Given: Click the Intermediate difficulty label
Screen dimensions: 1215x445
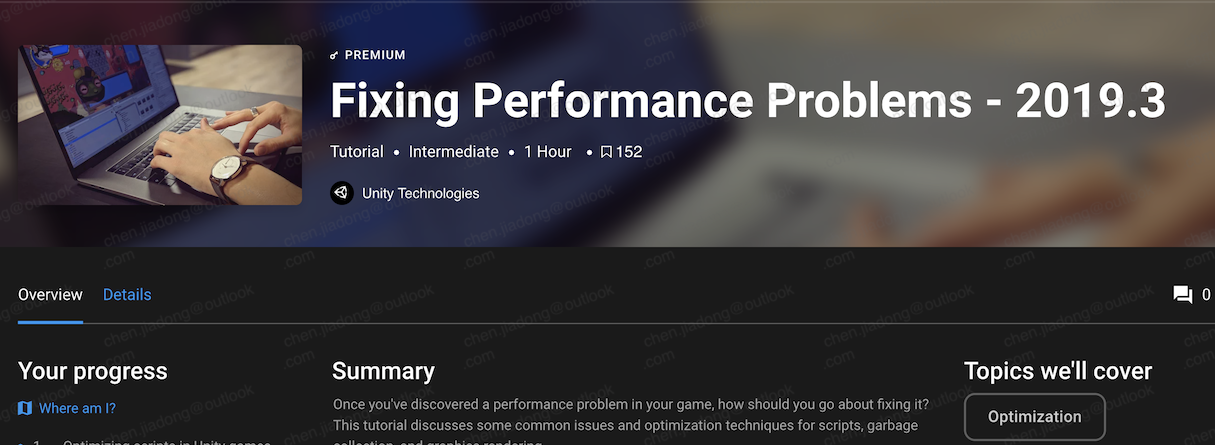Looking at the screenshot, I should (x=454, y=152).
